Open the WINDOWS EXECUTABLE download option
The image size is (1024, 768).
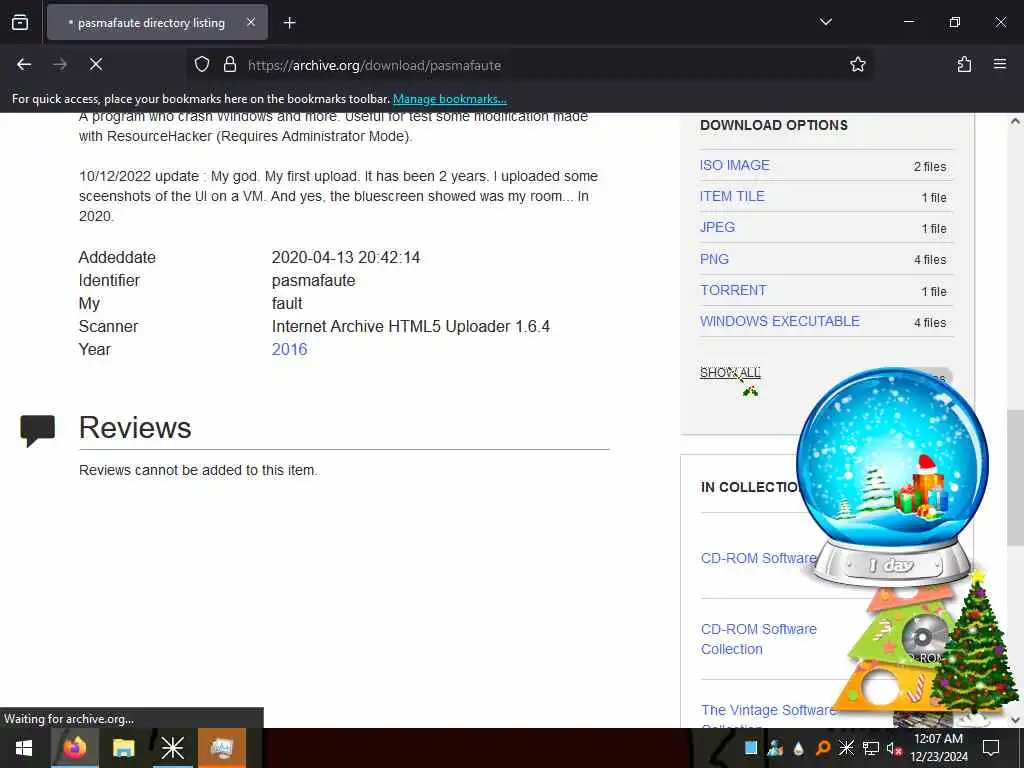[x=780, y=321]
